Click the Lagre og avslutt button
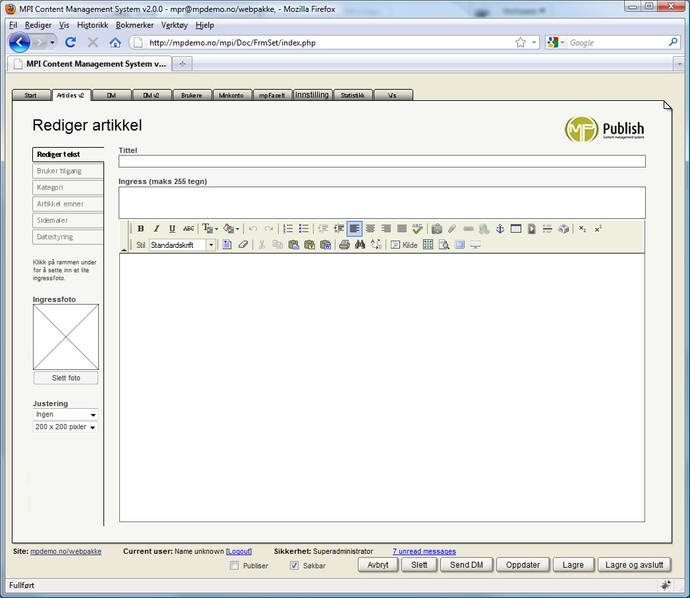690x598 pixels. click(x=636, y=565)
